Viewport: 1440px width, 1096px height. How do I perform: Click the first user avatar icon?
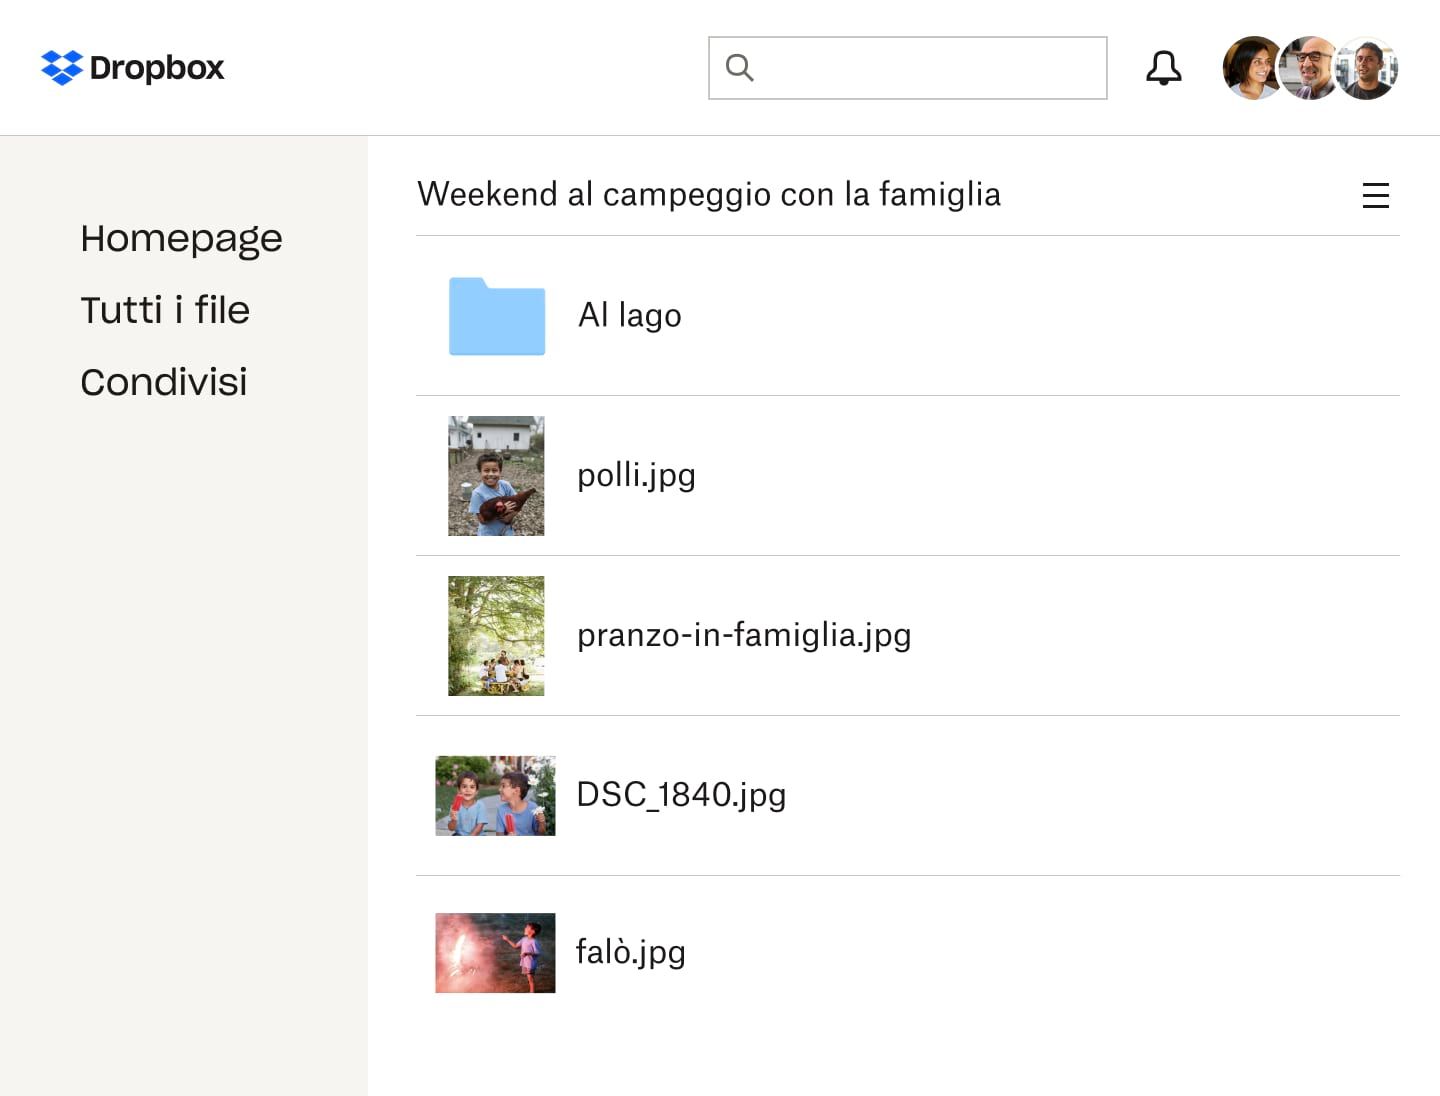coord(1253,67)
